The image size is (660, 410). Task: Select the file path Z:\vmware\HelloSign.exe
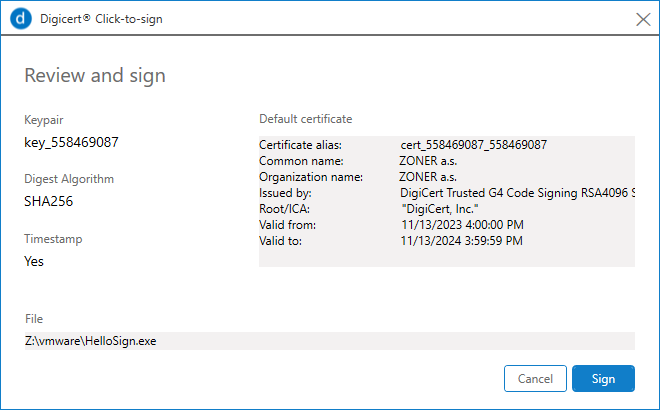(x=330, y=341)
